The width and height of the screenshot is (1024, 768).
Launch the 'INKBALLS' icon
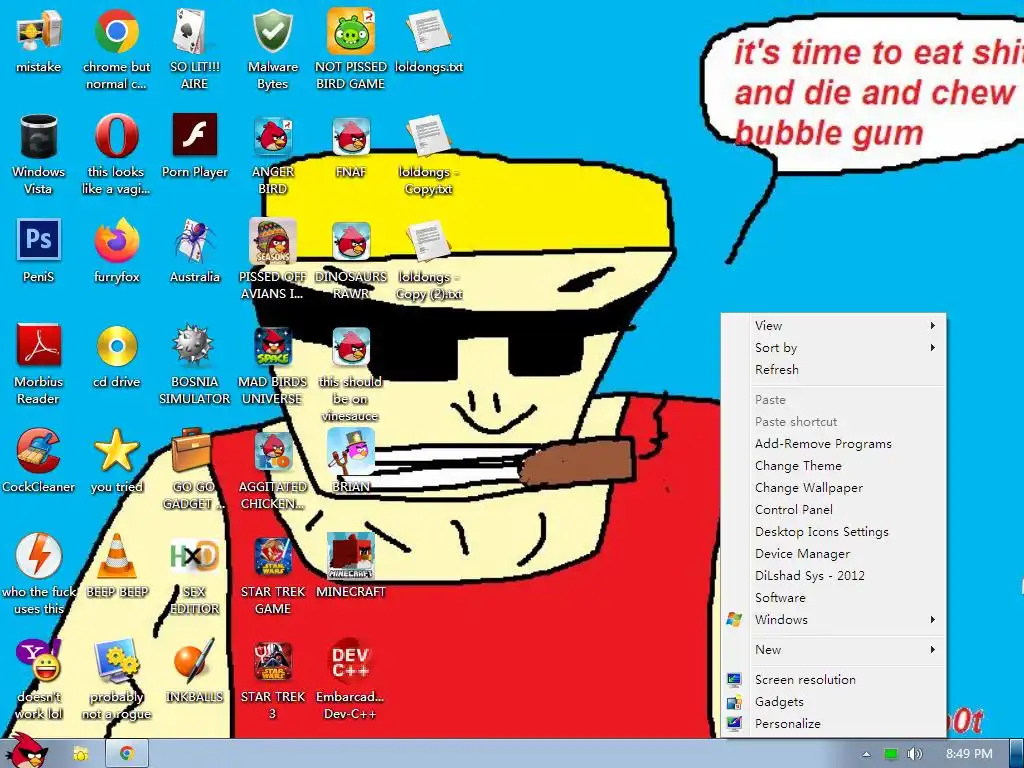pyautogui.click(x=195, y=660)
